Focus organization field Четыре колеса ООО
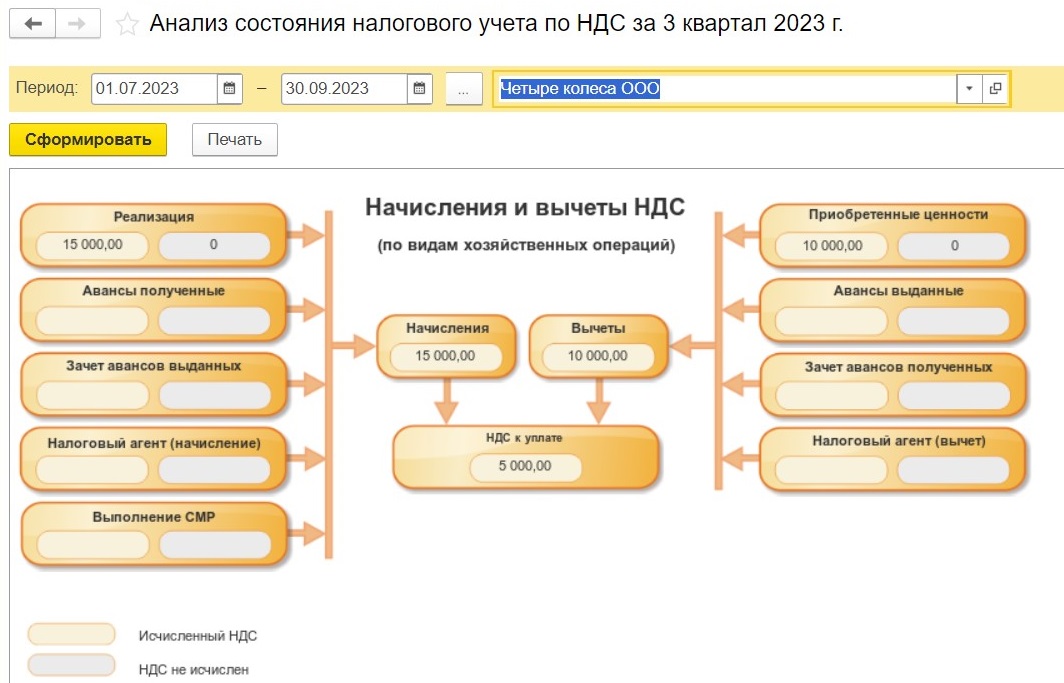The image size is (1064, 683). pyautogui.click(x=725, y=88)
